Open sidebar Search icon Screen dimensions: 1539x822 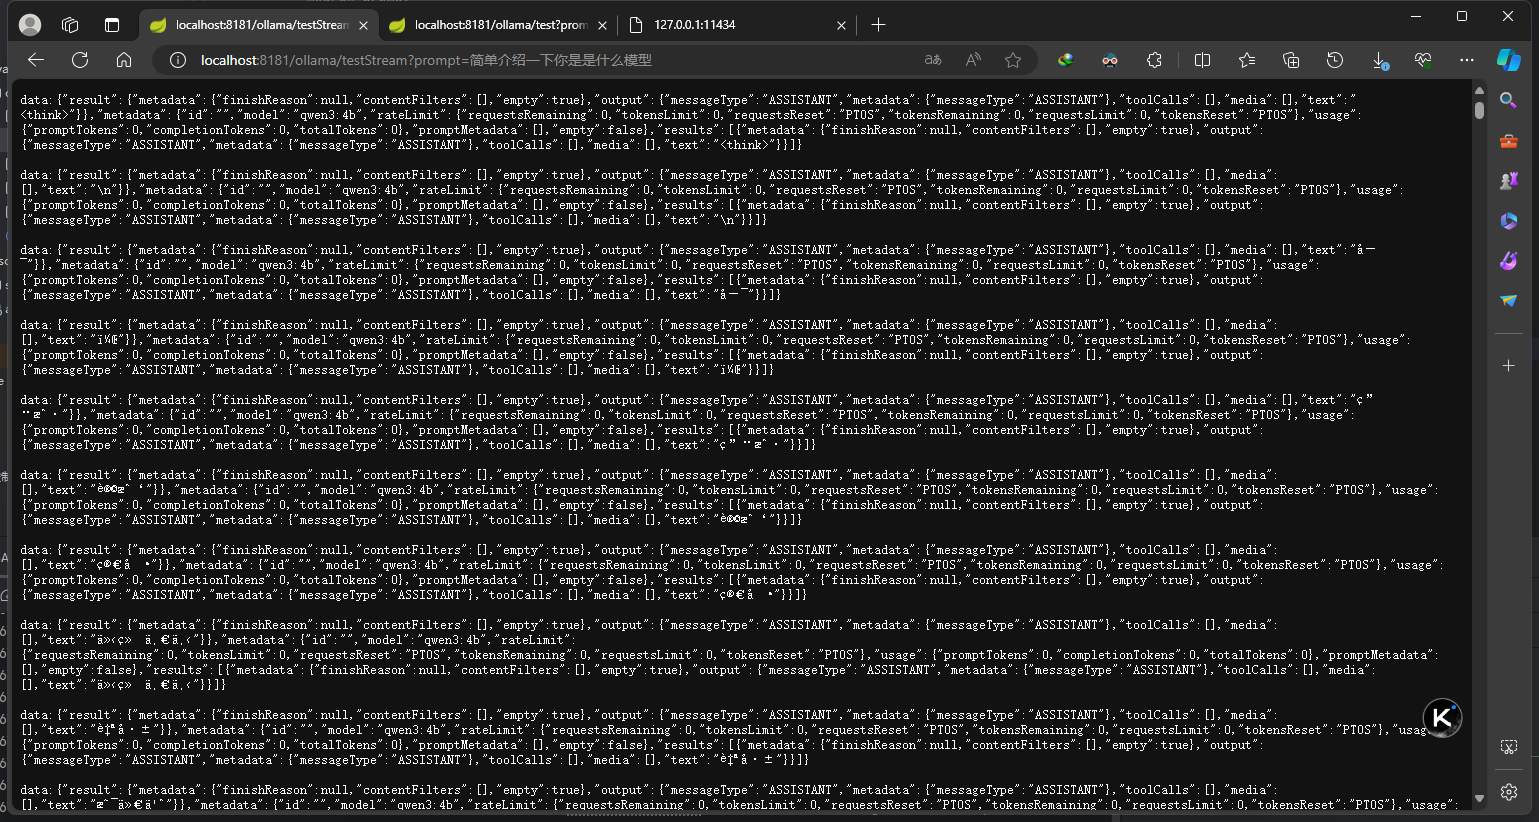tap(1508, 100)
